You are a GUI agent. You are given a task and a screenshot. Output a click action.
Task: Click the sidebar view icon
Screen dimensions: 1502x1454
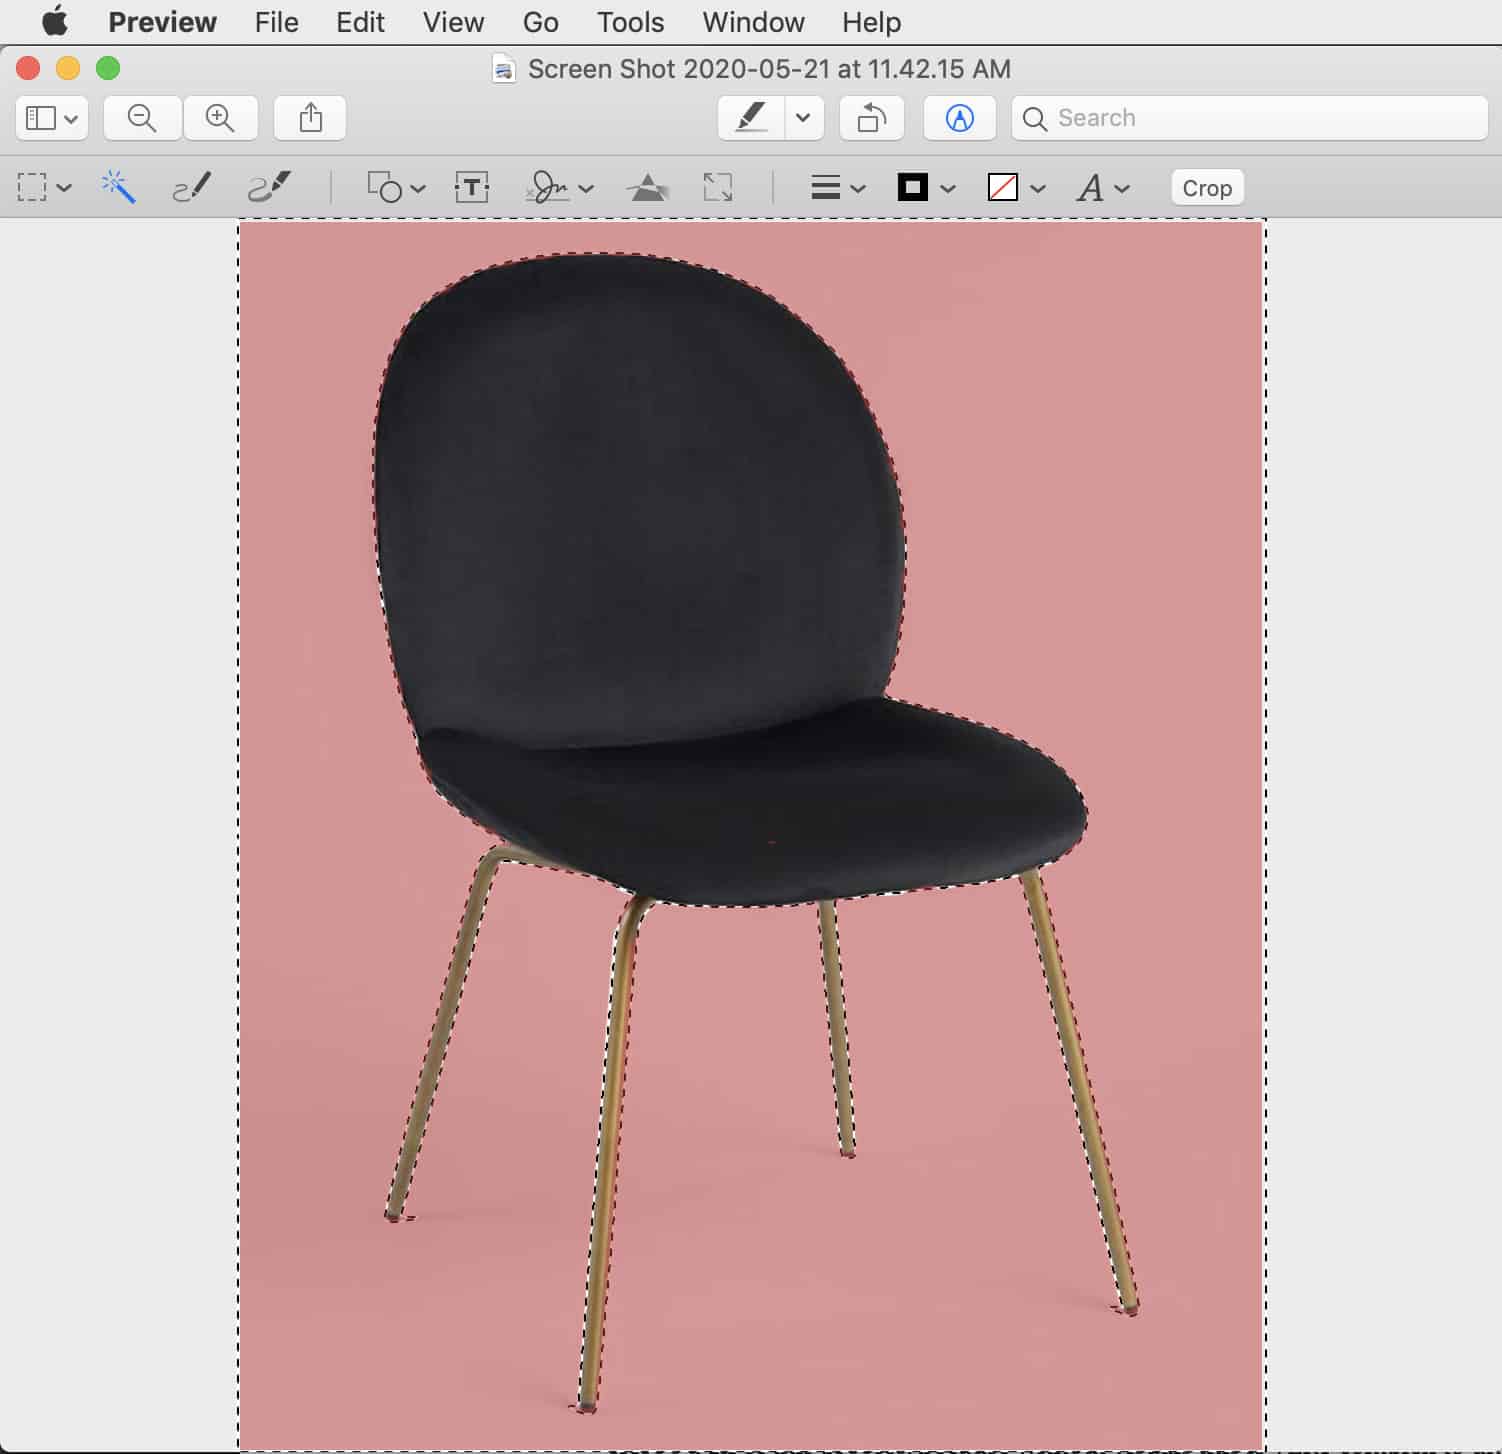[x=41, y=118]
